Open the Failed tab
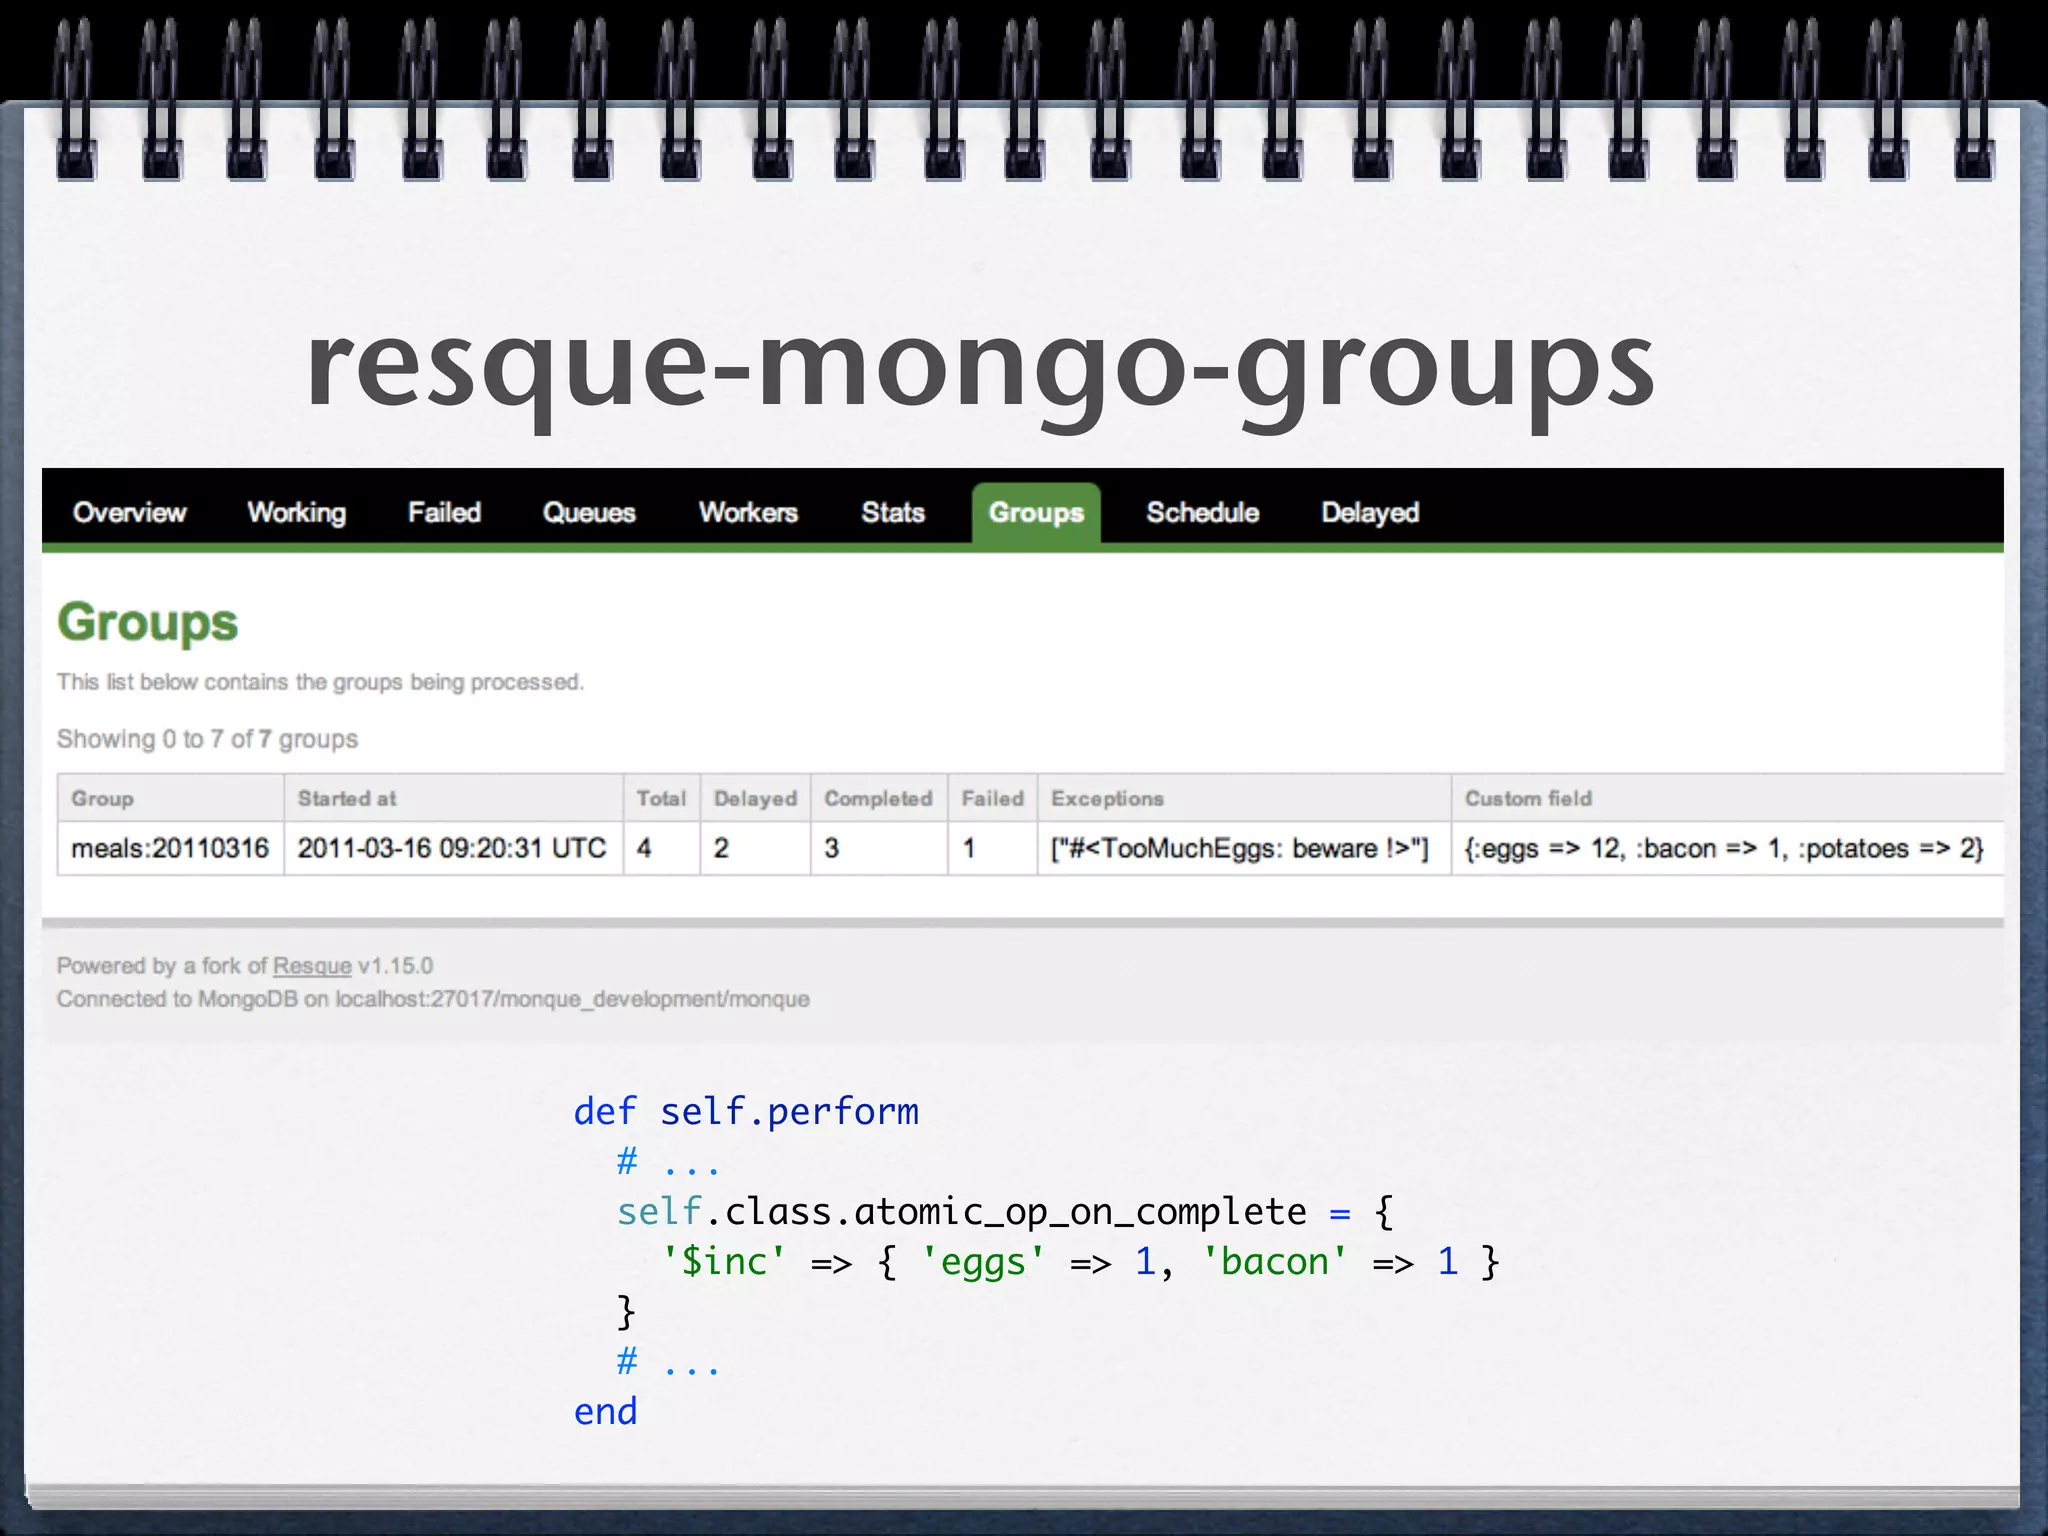The width and height of the screenshot is (2048, 1536). point(444,513)
